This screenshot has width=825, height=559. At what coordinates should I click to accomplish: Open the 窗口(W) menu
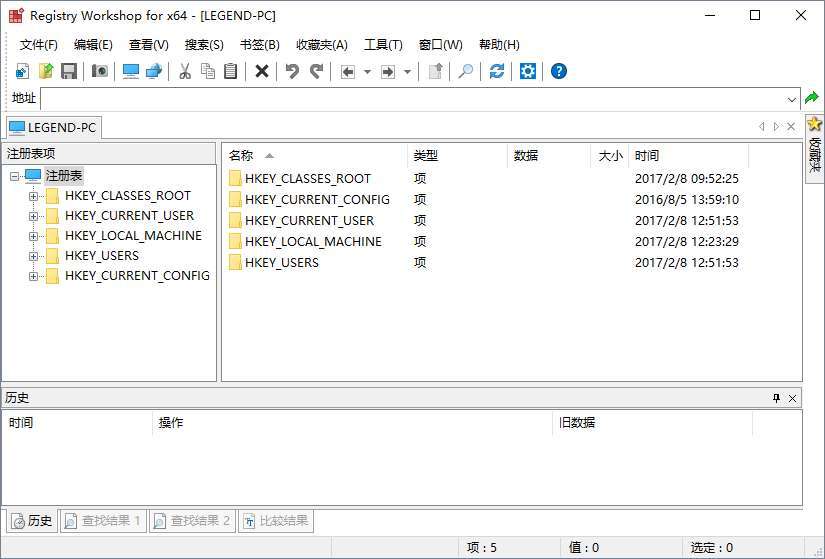click(440, 45)
